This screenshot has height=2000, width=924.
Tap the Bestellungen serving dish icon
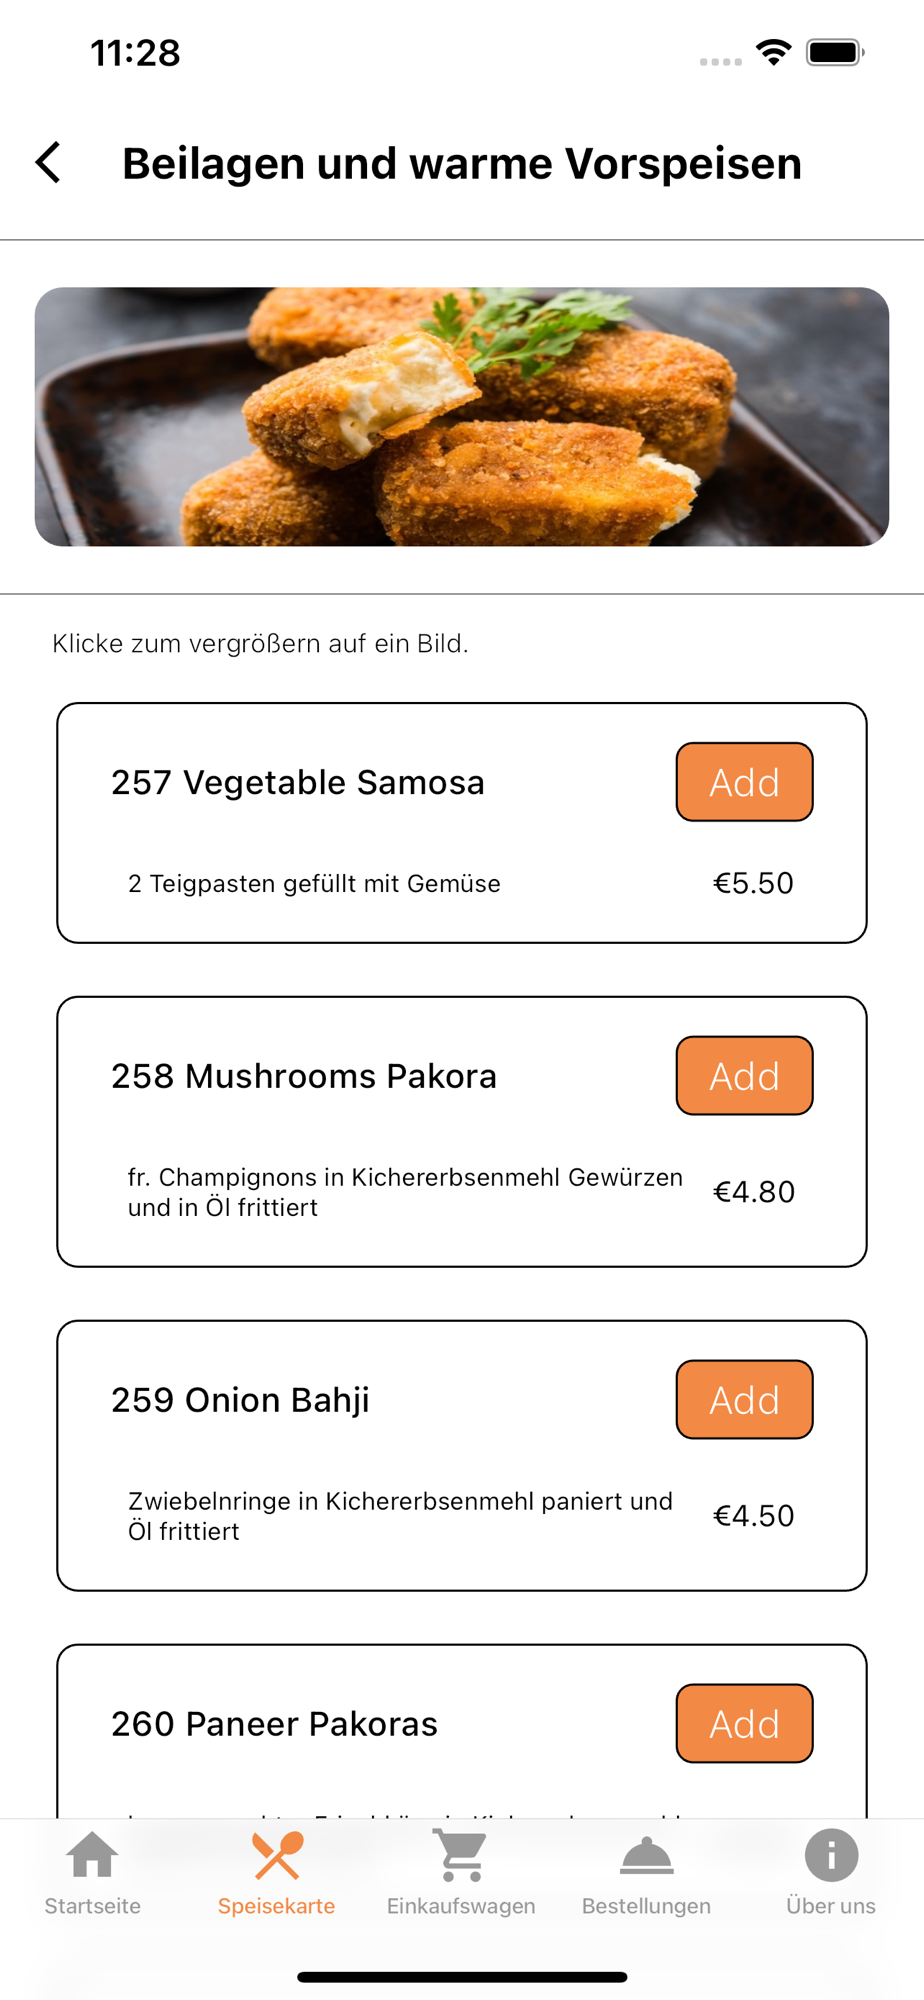pyautogui.click(x=646, y=1856)
